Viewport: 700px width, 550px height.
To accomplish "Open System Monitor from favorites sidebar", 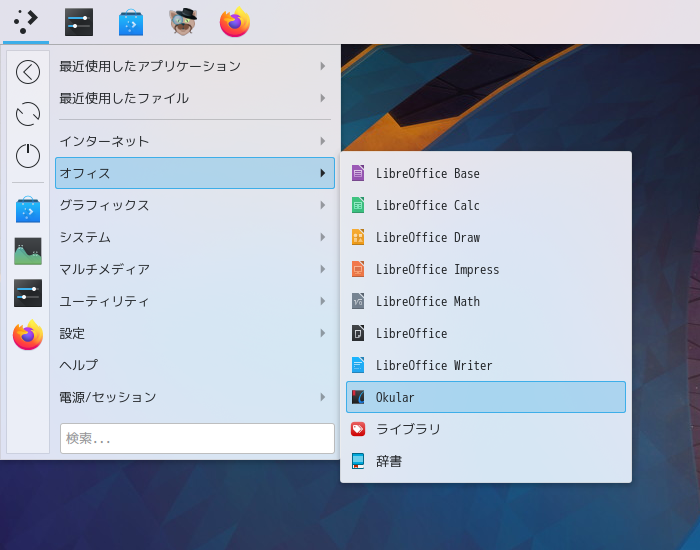I will coord(28,251).
